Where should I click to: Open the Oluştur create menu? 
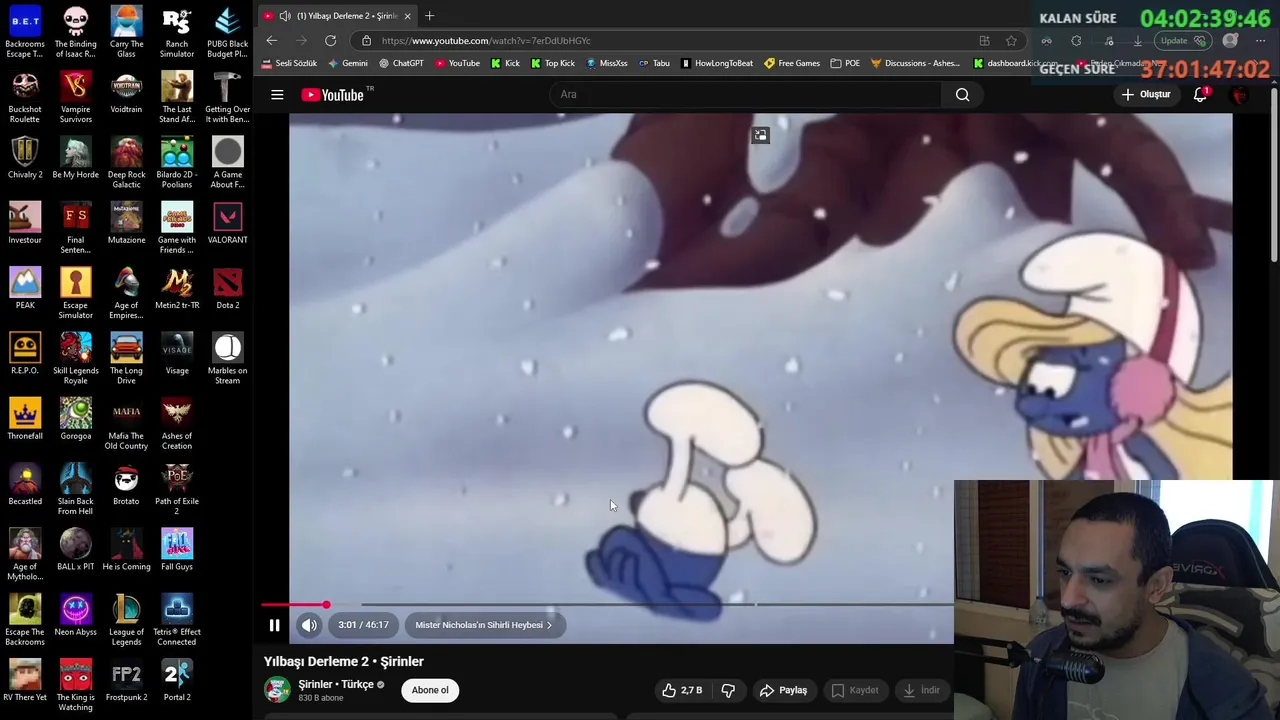tap(1146, 94)
